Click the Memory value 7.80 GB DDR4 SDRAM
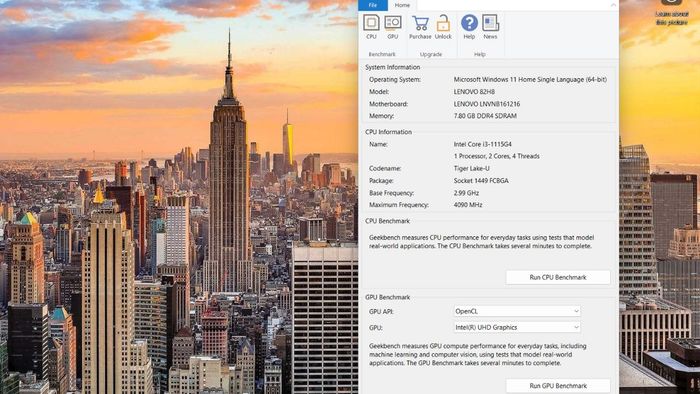This screenshot has height=394, width=700. 485,116
